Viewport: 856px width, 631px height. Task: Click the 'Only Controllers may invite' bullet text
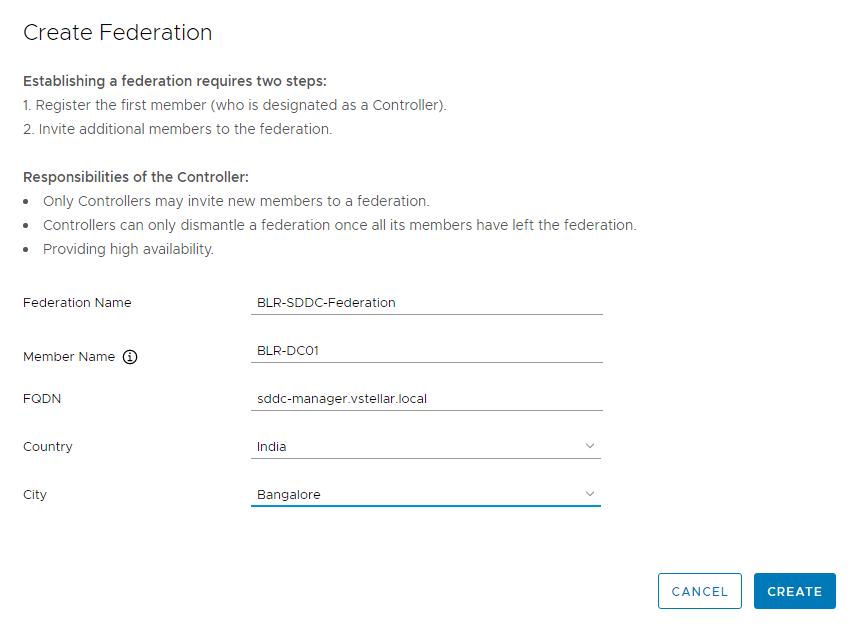click(x=236, y=201)
